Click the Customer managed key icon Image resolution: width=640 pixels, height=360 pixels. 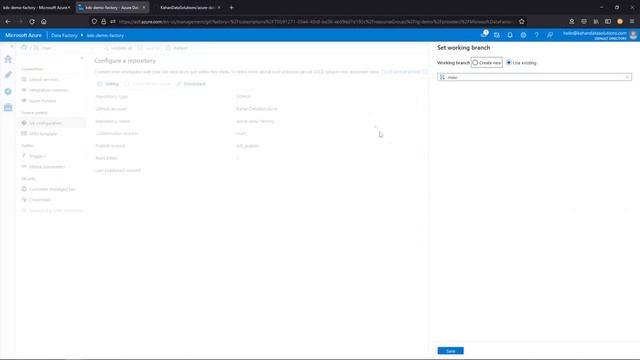pyautogui.click(x=24, y=189)
